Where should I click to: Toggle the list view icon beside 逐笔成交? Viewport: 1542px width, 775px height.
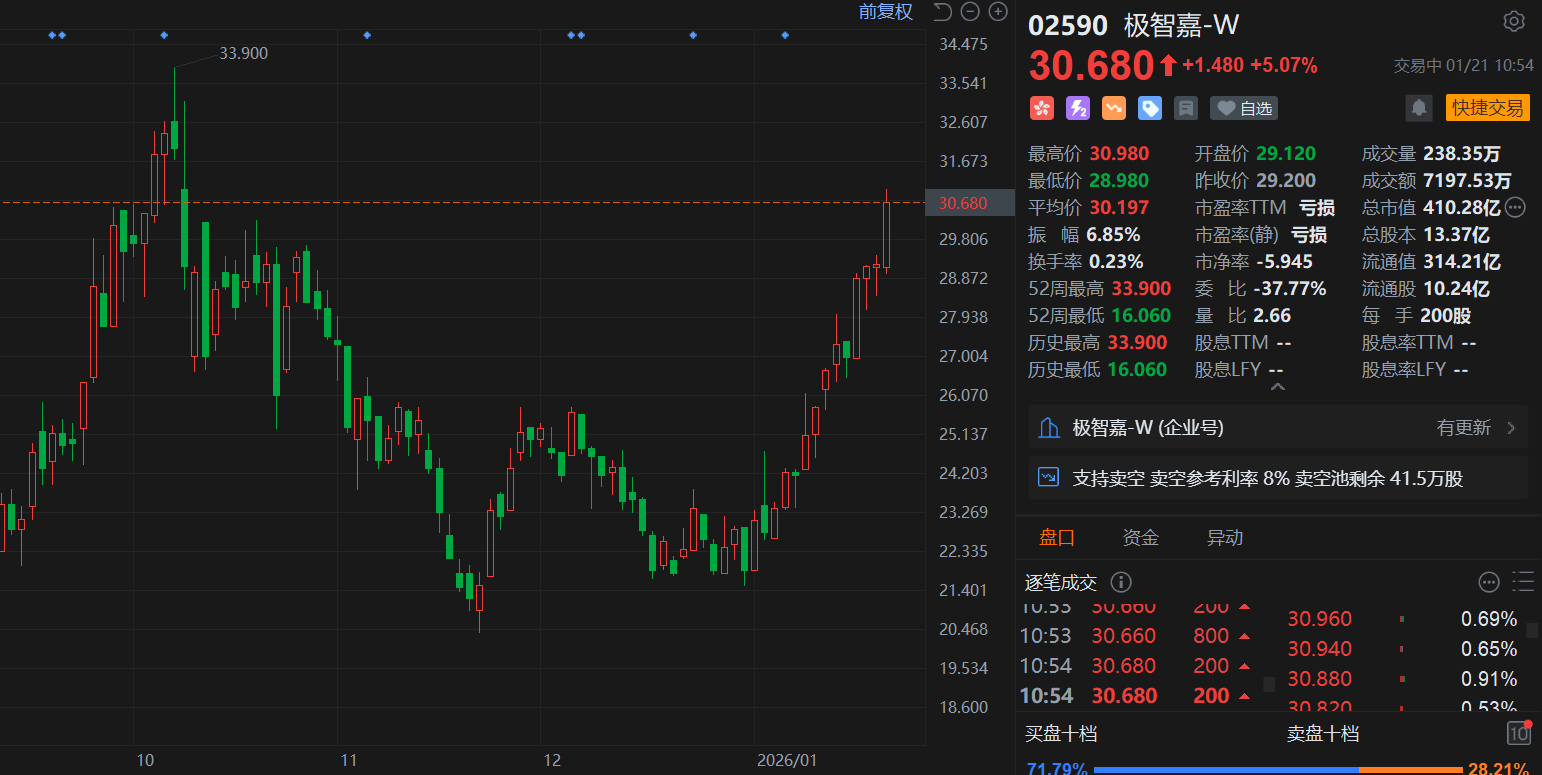tap(1523, 582)
